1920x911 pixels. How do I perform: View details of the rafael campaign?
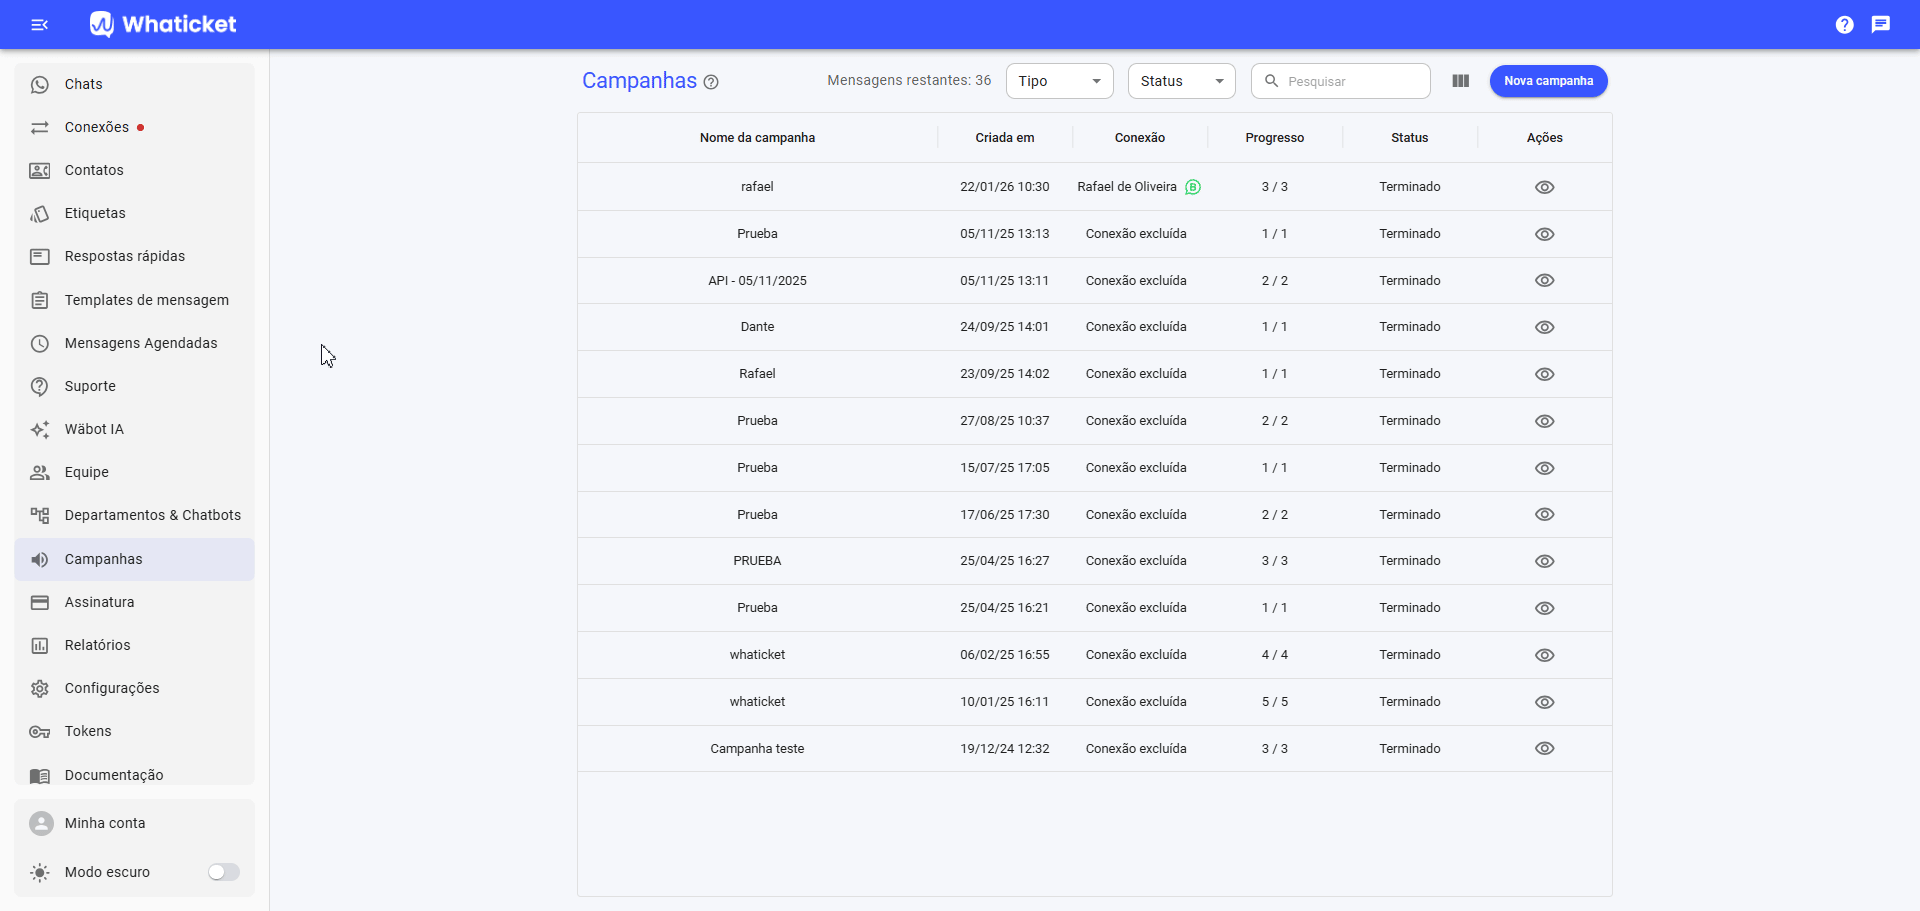[1545, 187]
